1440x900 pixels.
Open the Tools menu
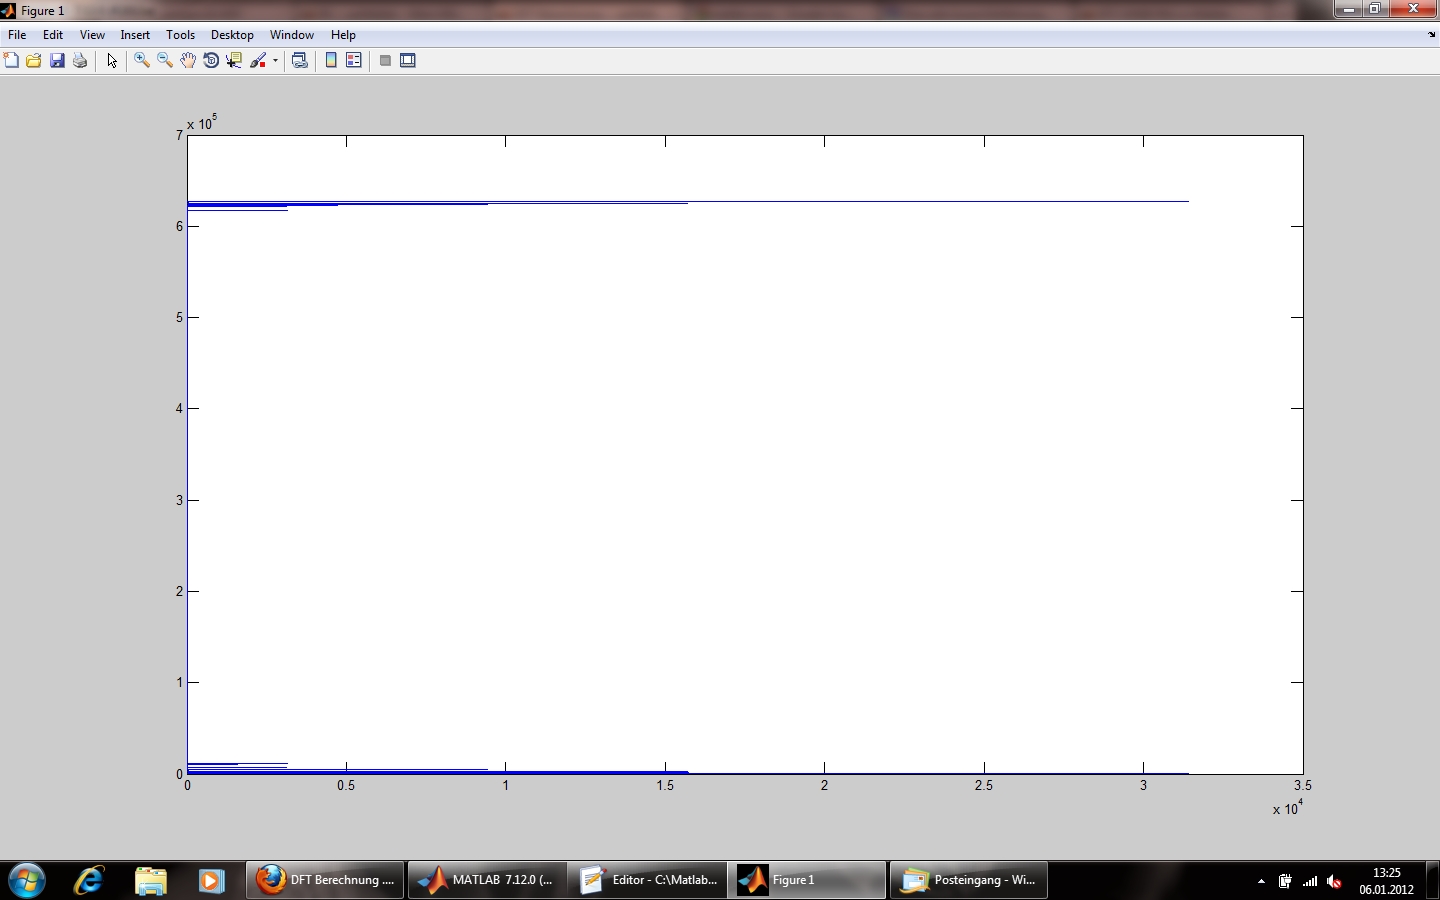pos(180,35)
